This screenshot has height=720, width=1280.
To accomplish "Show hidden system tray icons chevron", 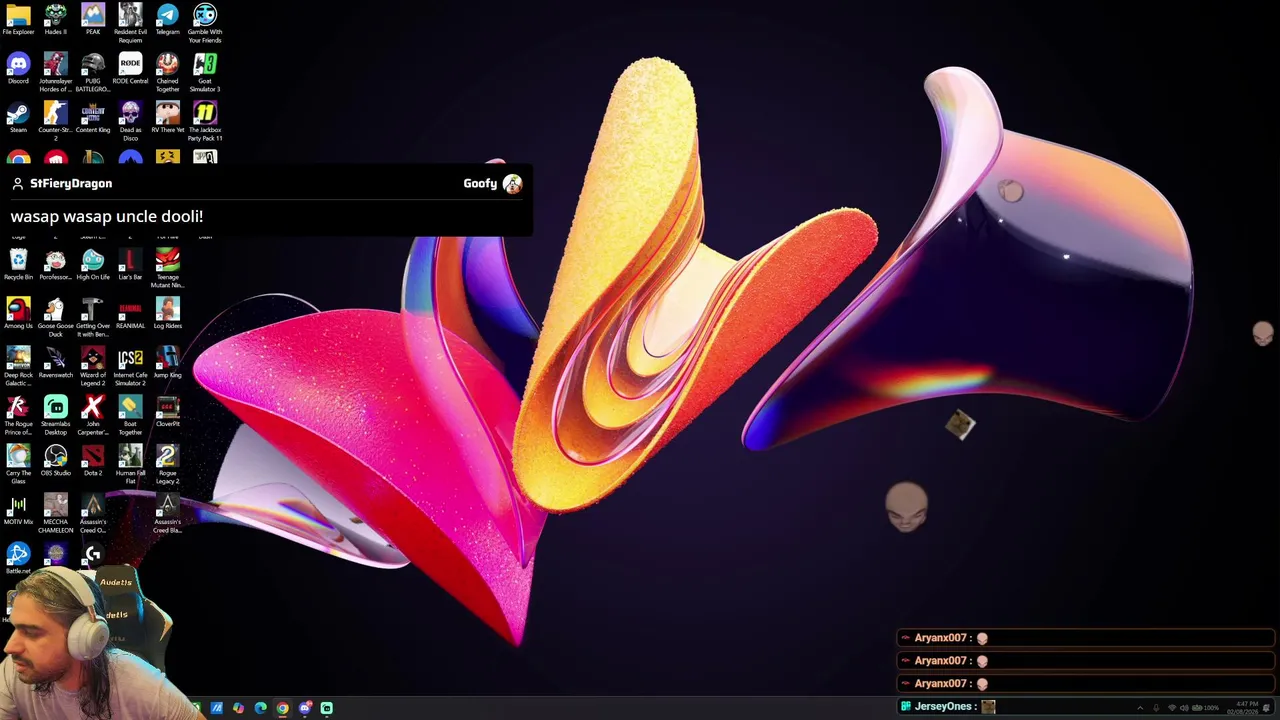I will click(x=1139, y=708).
